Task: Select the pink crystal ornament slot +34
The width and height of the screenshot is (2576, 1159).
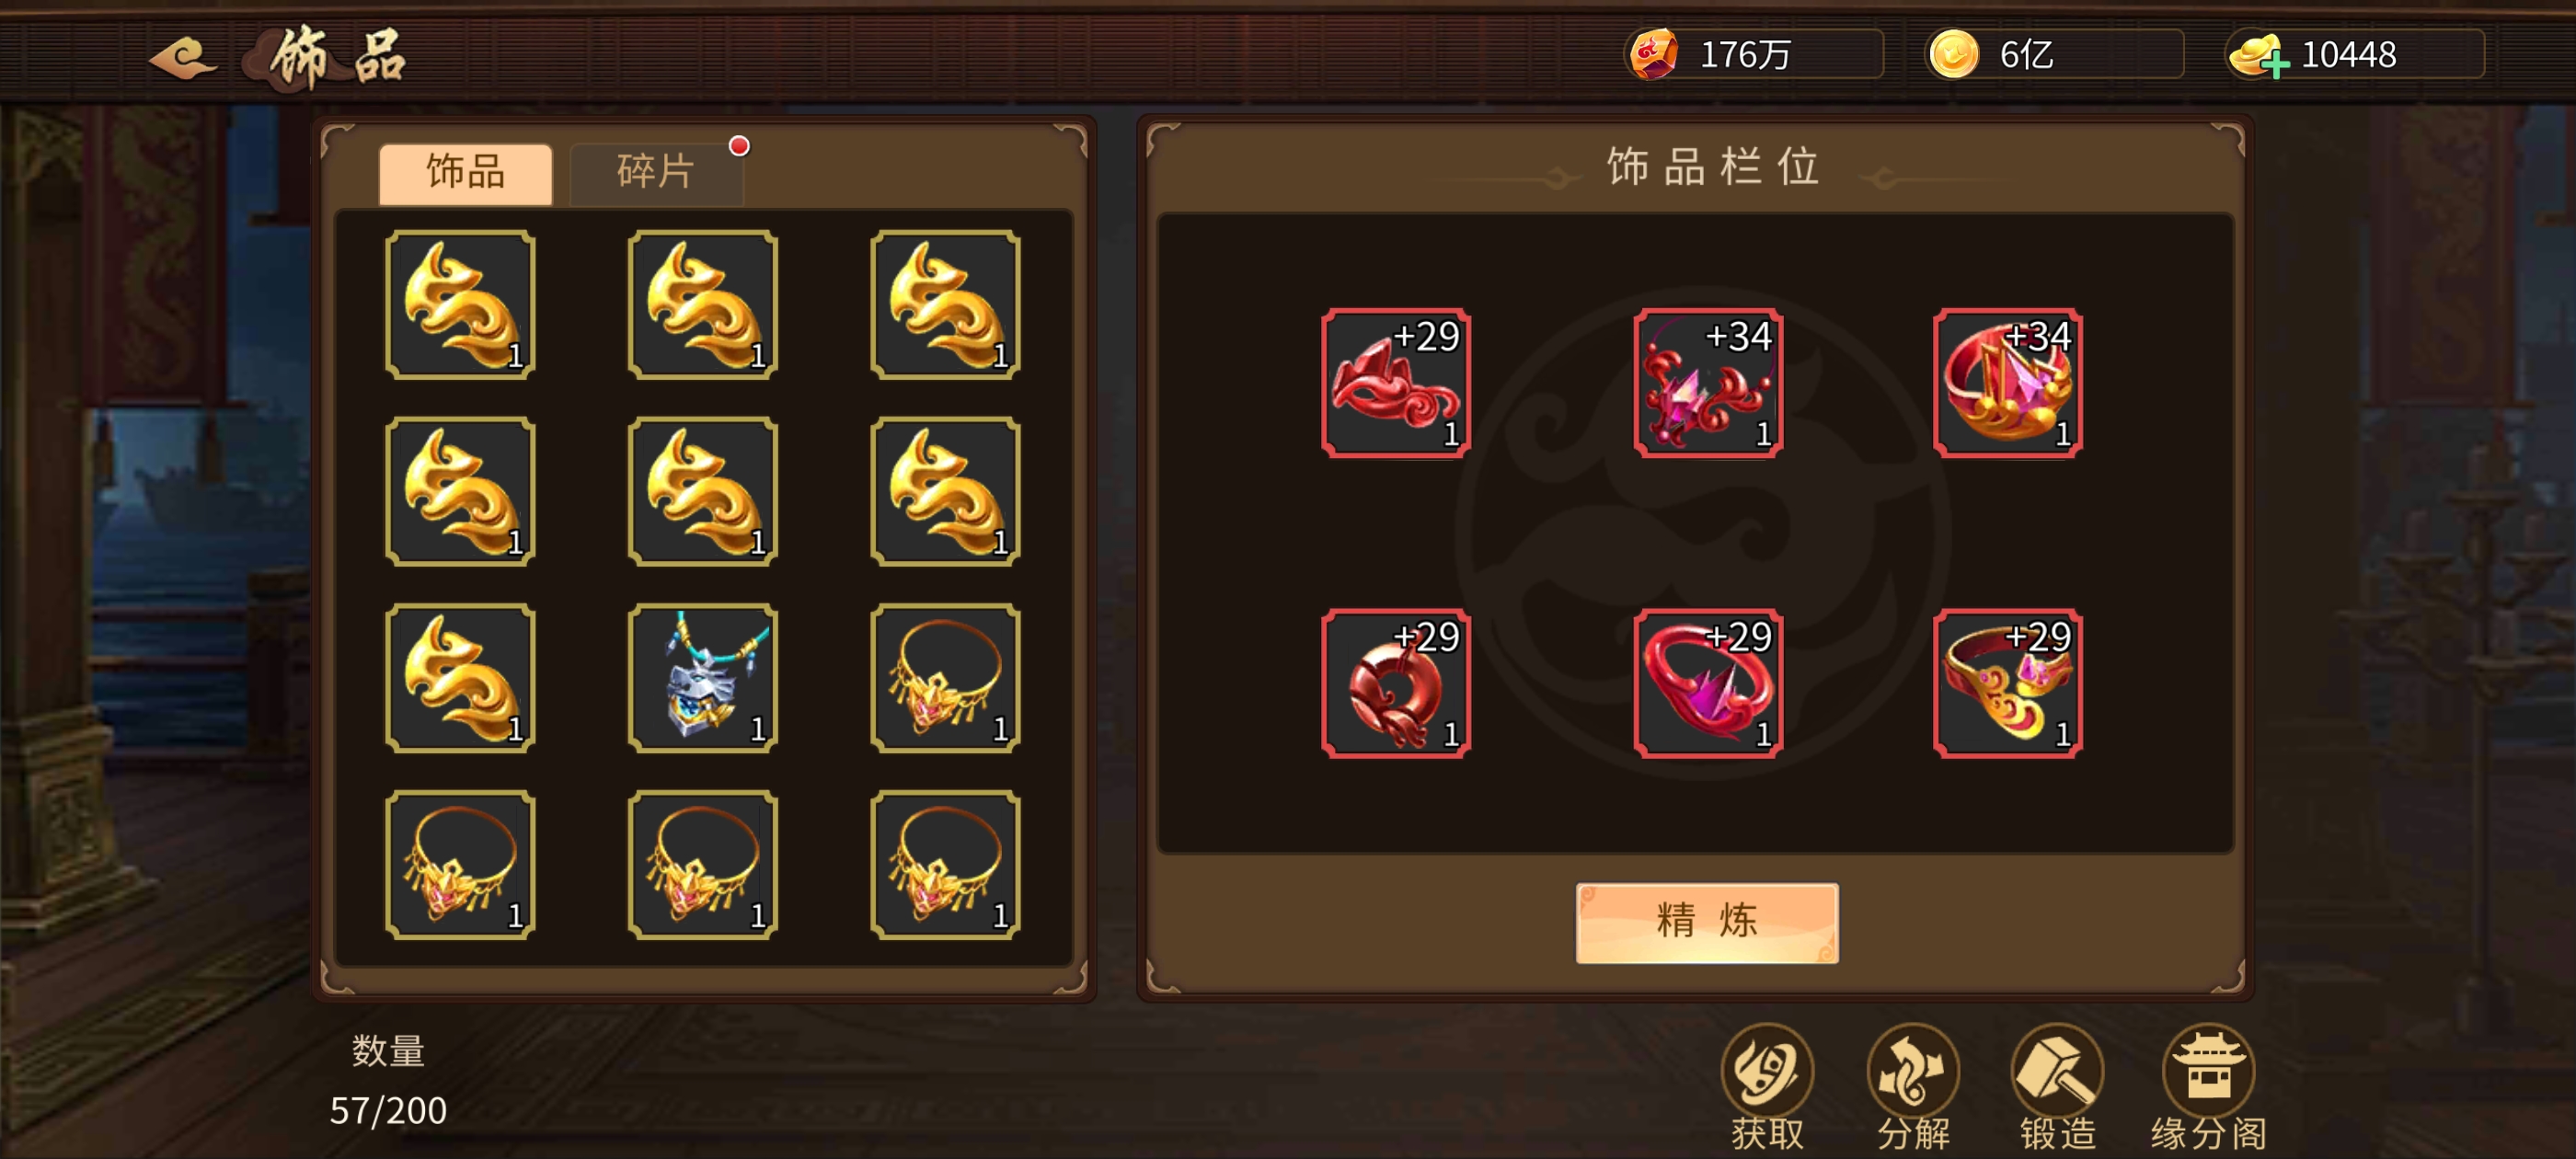Action: click(x=1708, y=383)
